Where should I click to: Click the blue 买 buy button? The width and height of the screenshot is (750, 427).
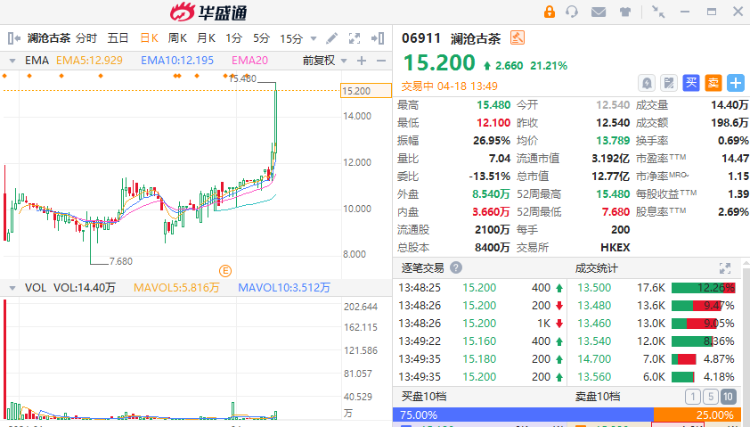691,83
